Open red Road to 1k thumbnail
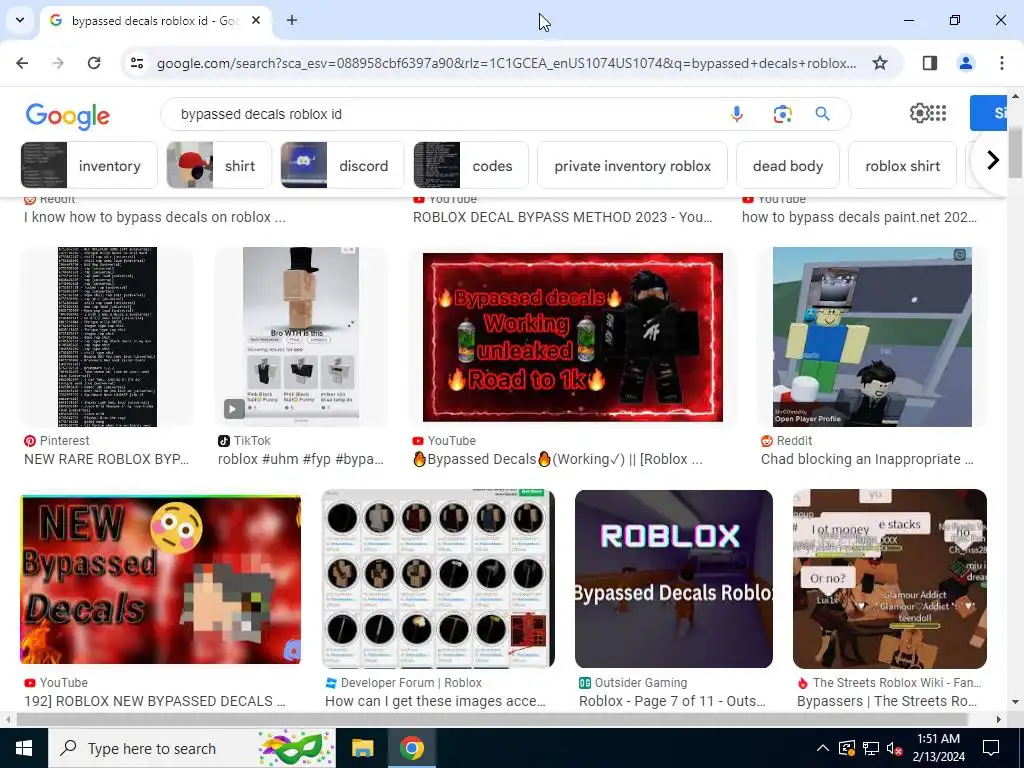 point(573,337)
